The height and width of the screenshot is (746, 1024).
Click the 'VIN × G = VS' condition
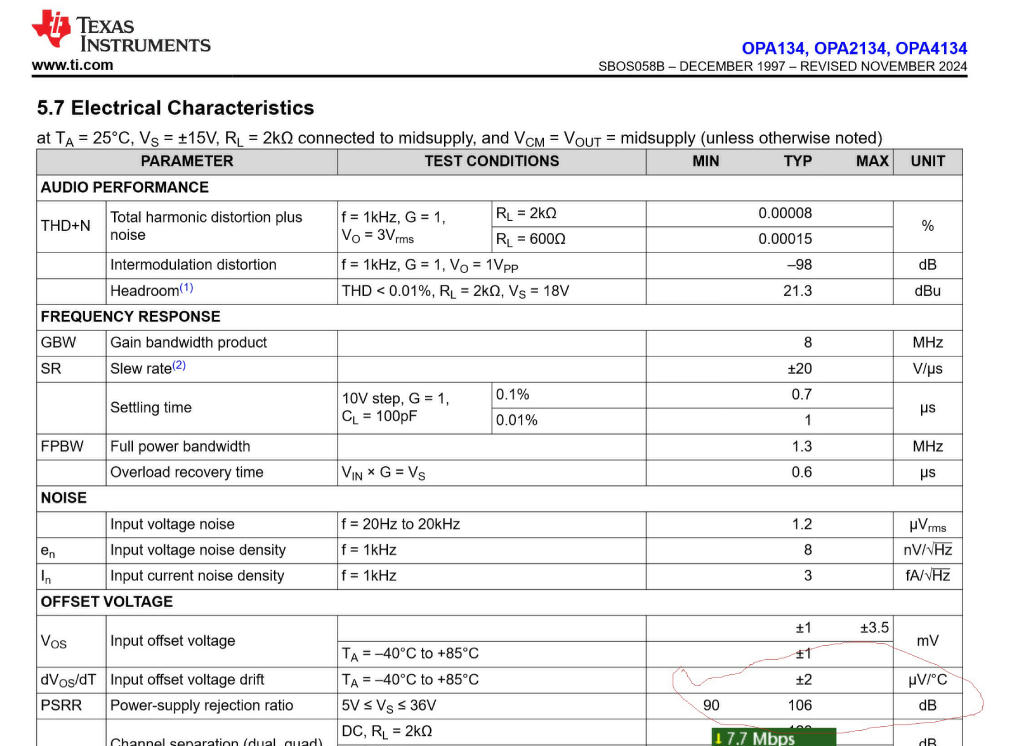click(x=383, y=473)
